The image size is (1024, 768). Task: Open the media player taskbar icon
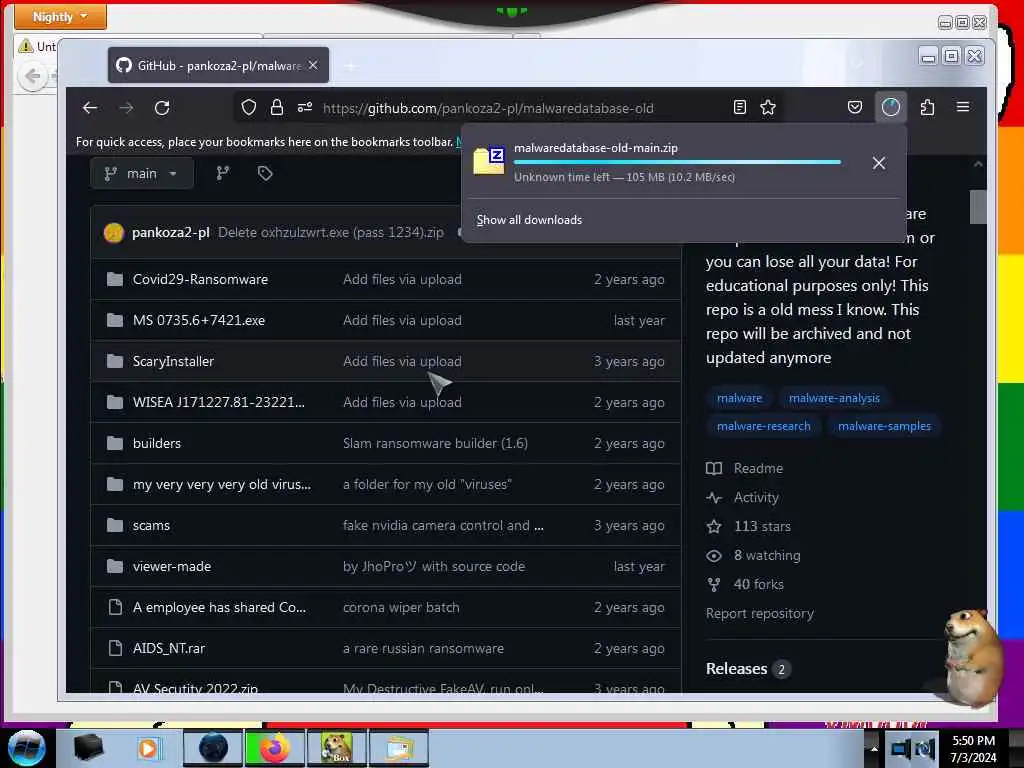pos(148,748)
